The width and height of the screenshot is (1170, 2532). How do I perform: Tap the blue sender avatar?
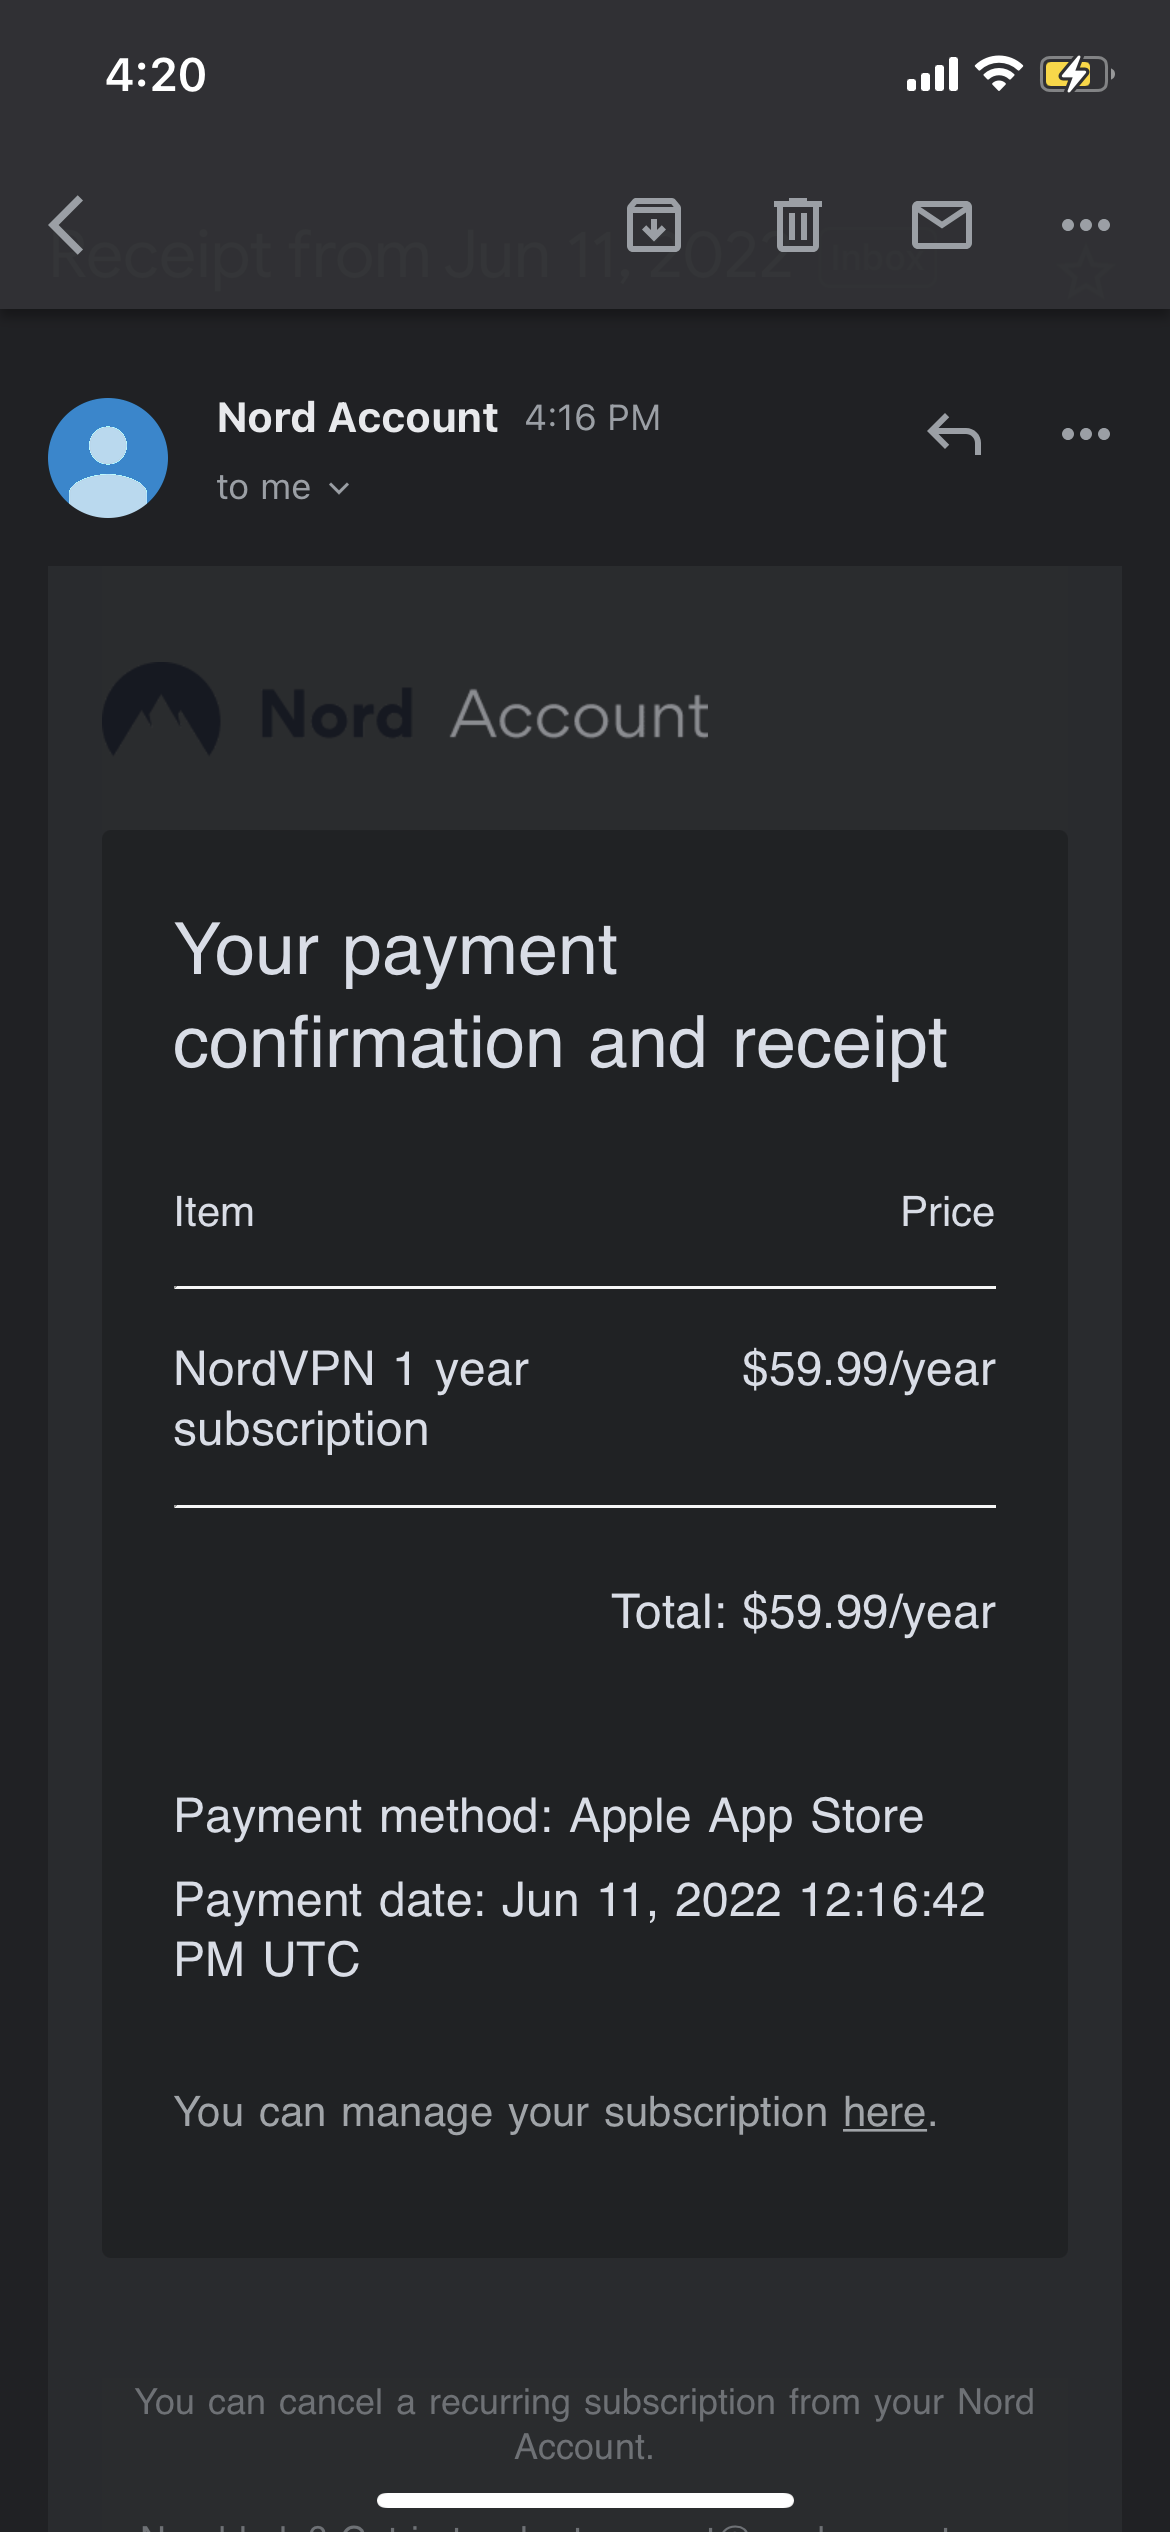click(108, 458)
